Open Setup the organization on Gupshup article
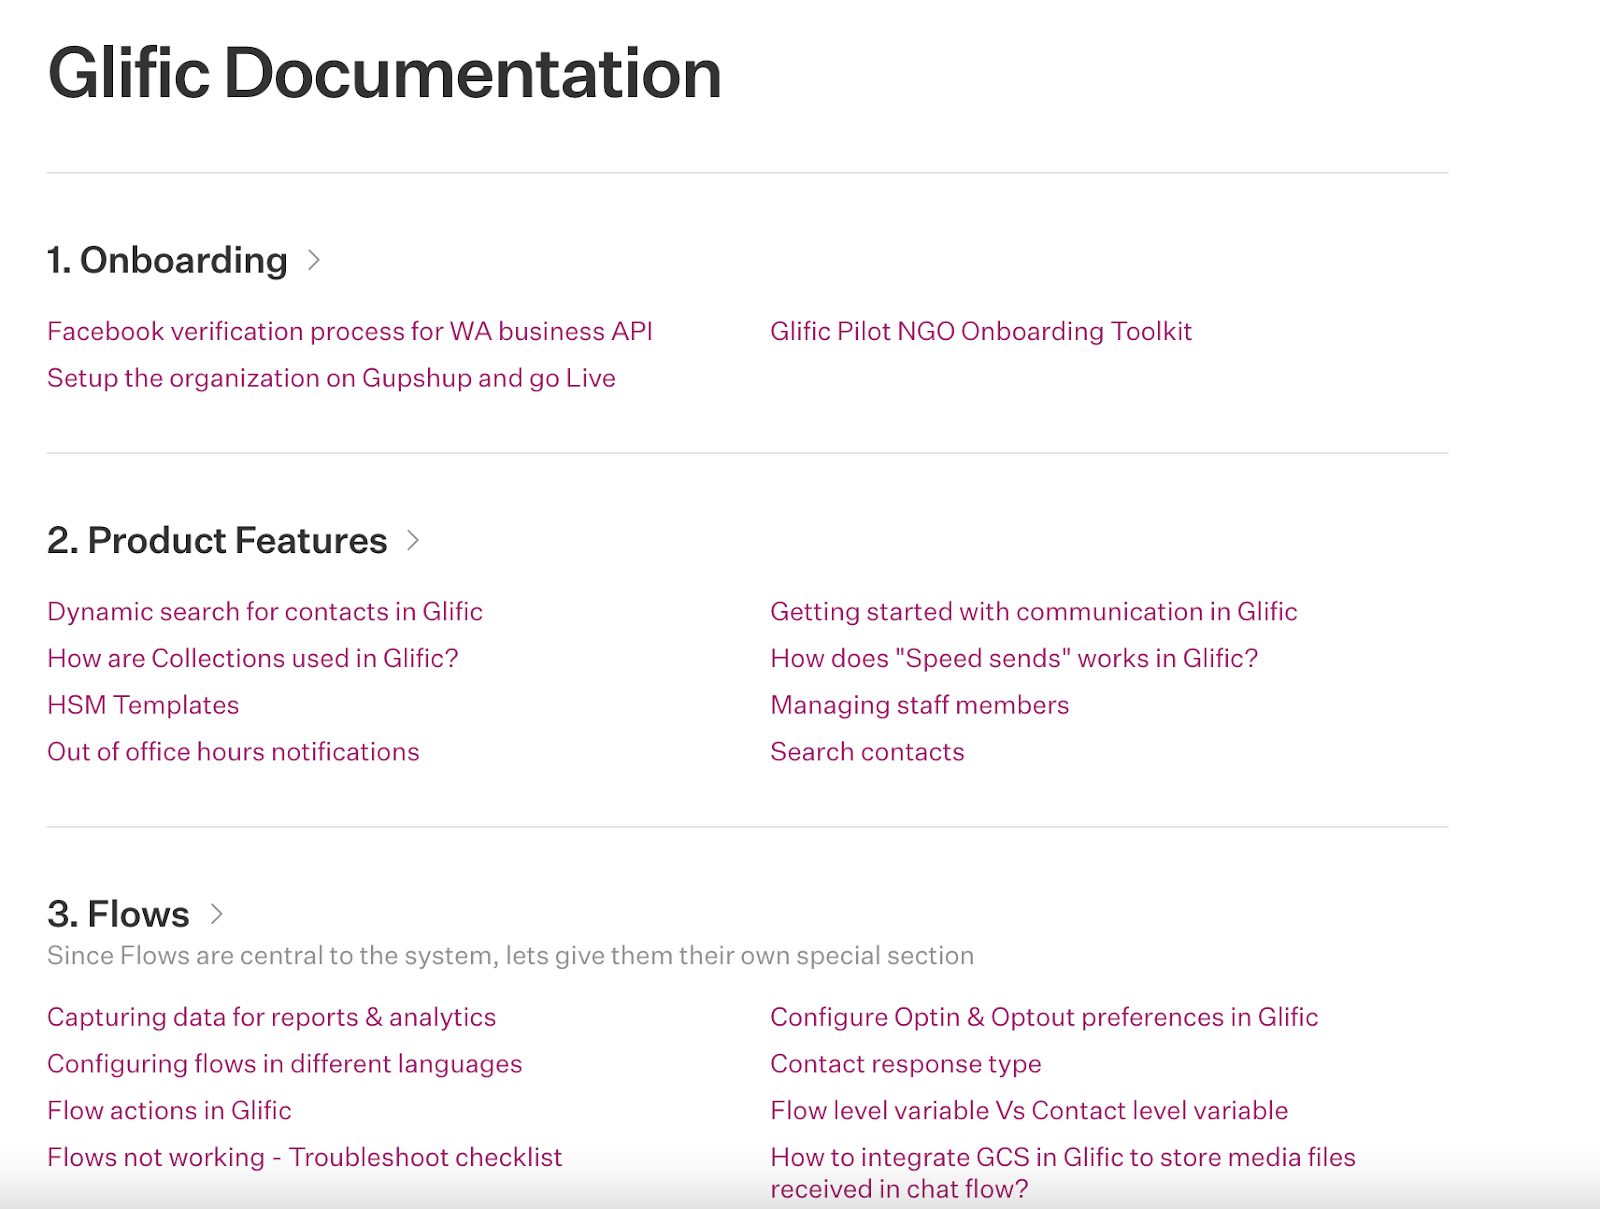The height and width of the screenshot is (1209, 1600). coord(331,378)
